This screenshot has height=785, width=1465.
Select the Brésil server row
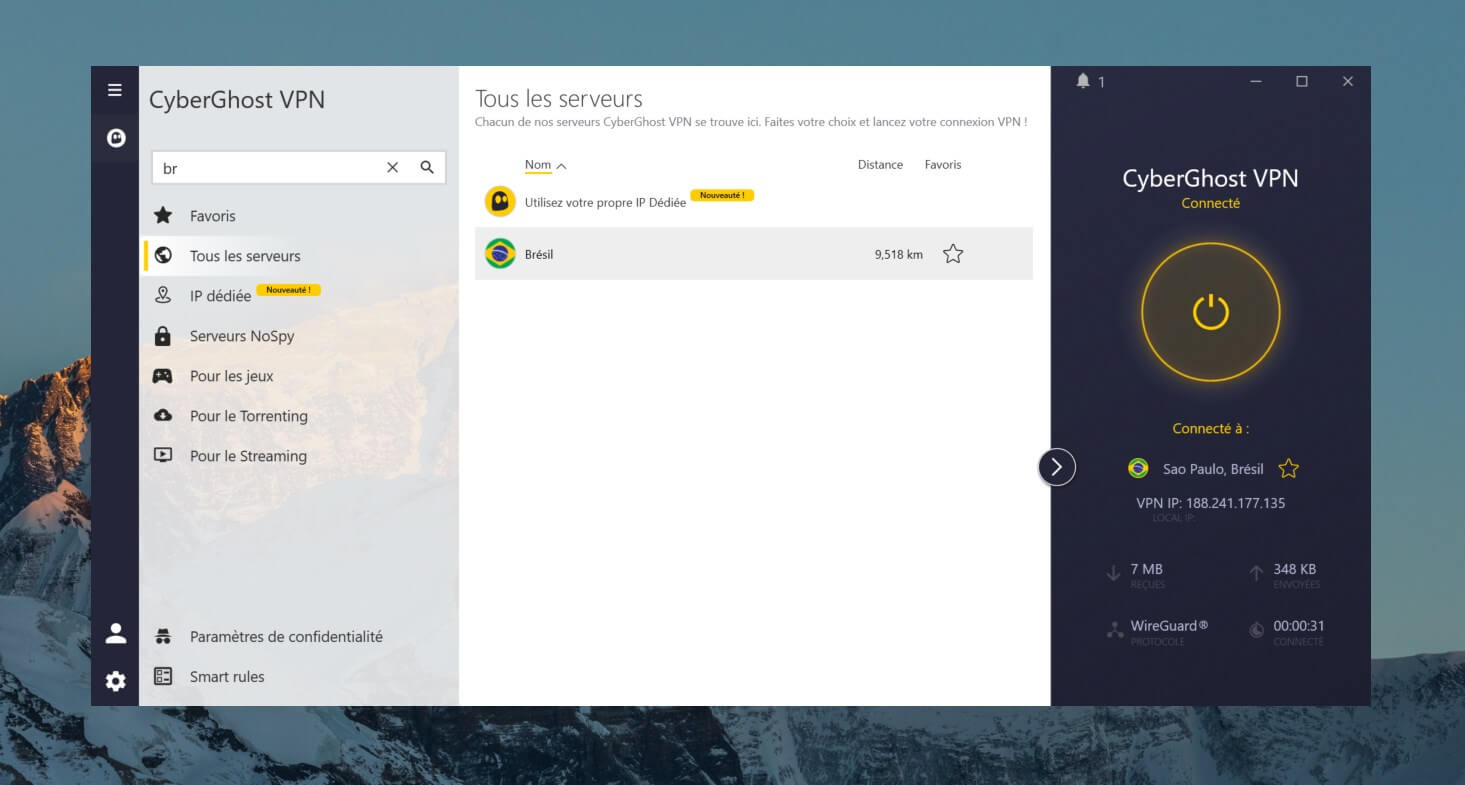click(x=754, y=254)
